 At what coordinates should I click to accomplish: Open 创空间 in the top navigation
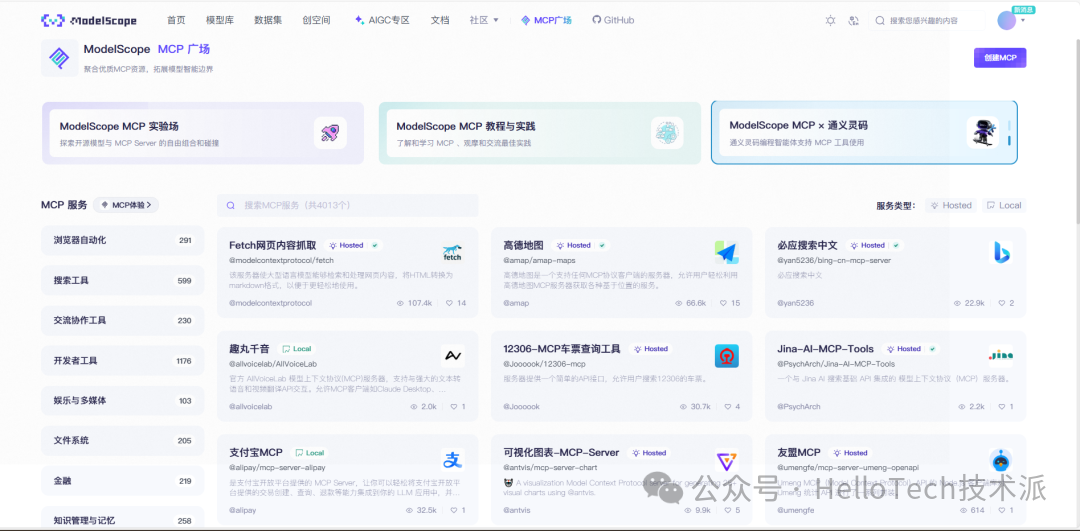tap(316, 21)
